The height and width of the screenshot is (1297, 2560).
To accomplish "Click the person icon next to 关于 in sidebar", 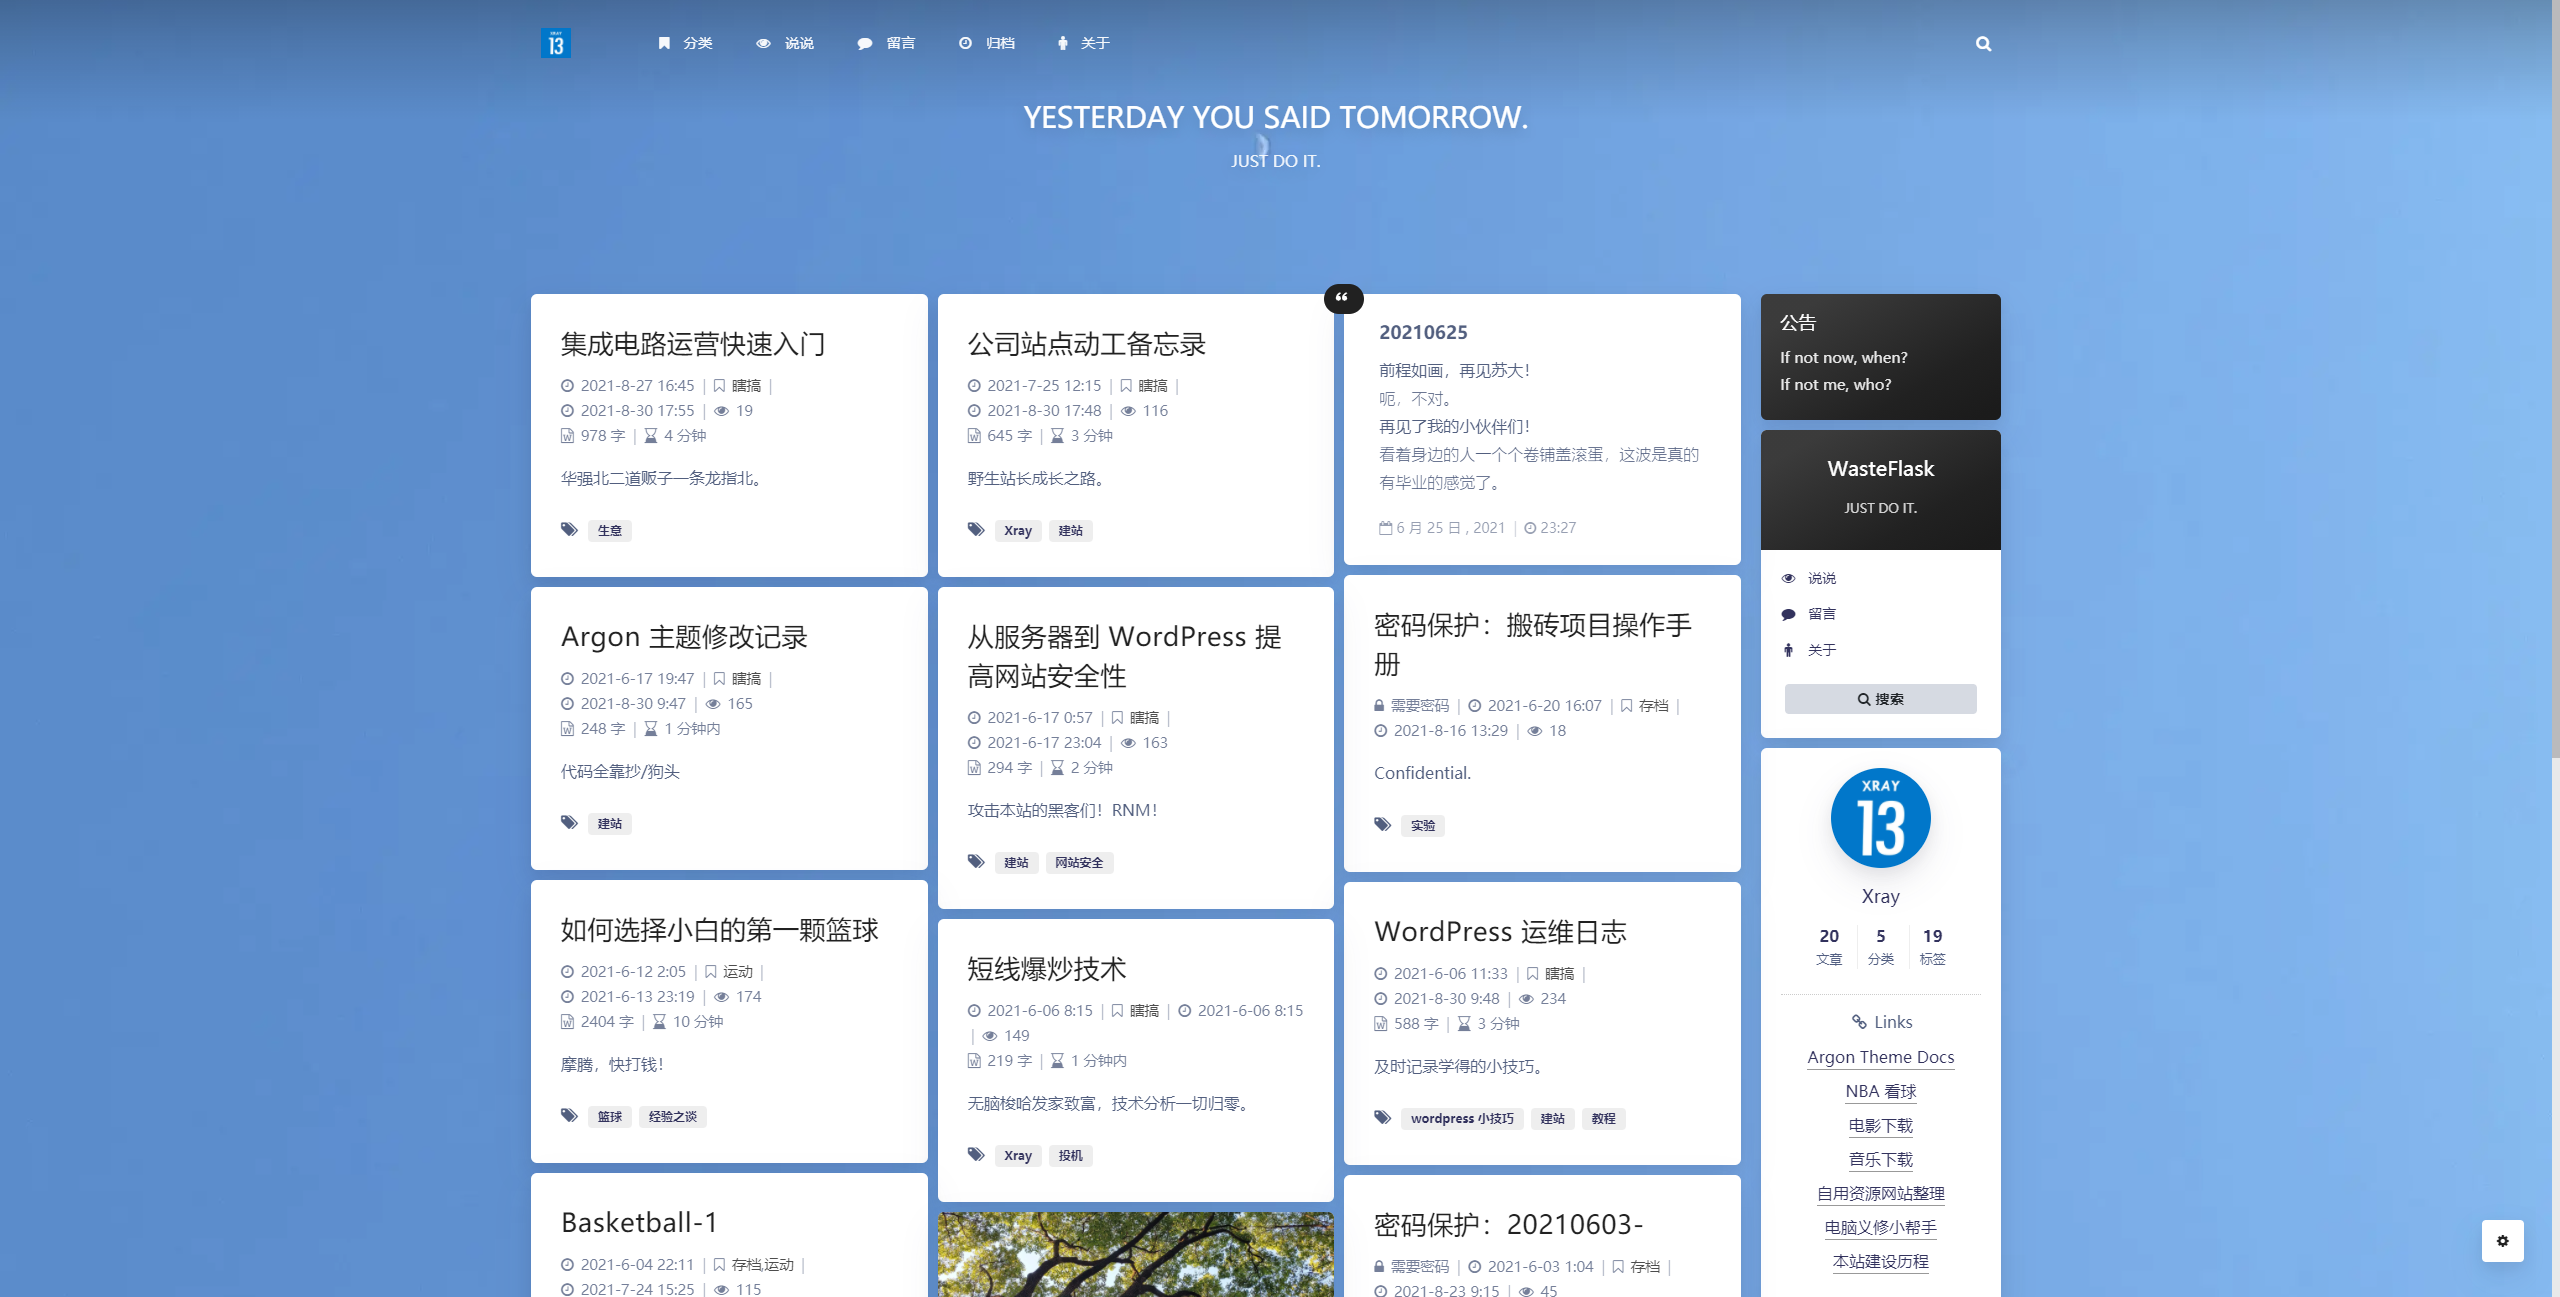I will click(1789, 649).
